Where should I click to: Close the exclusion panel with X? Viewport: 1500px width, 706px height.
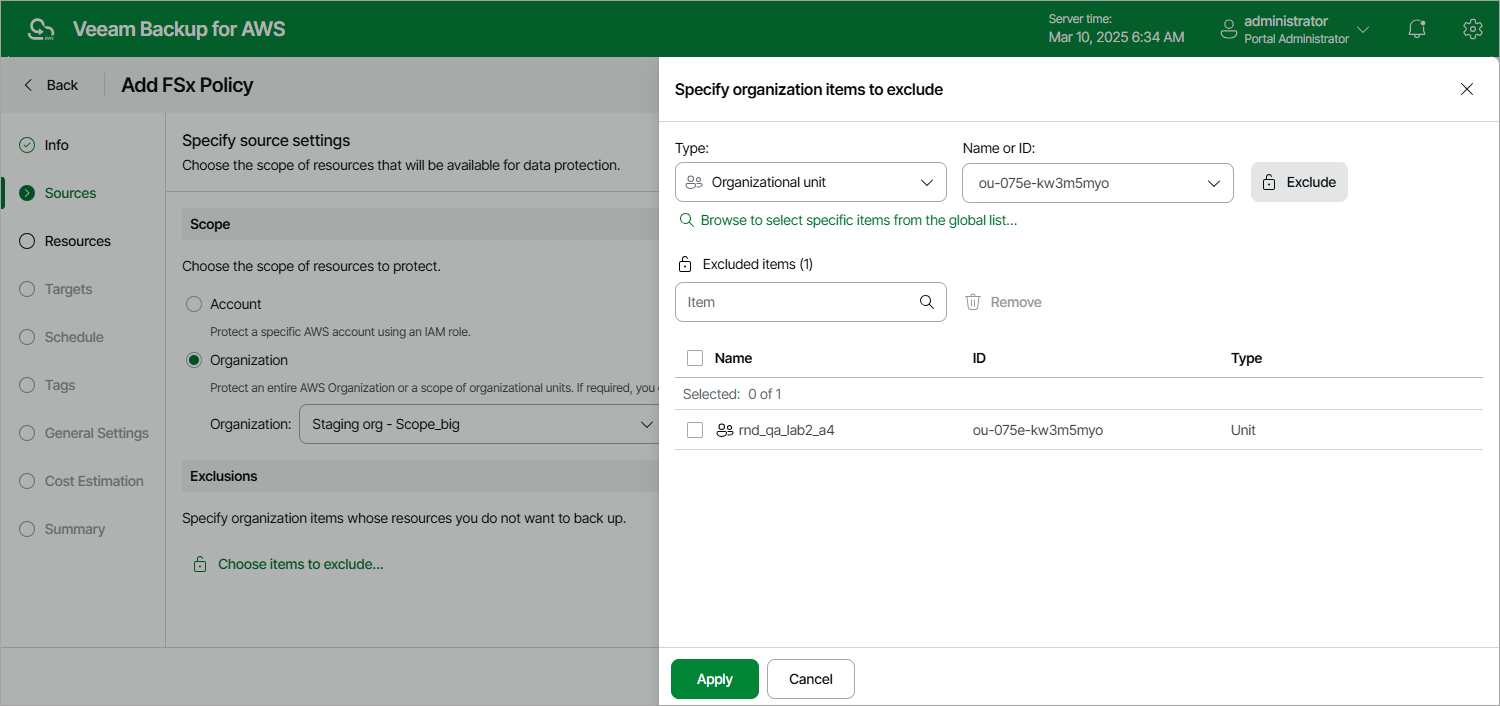[1467, 89]
